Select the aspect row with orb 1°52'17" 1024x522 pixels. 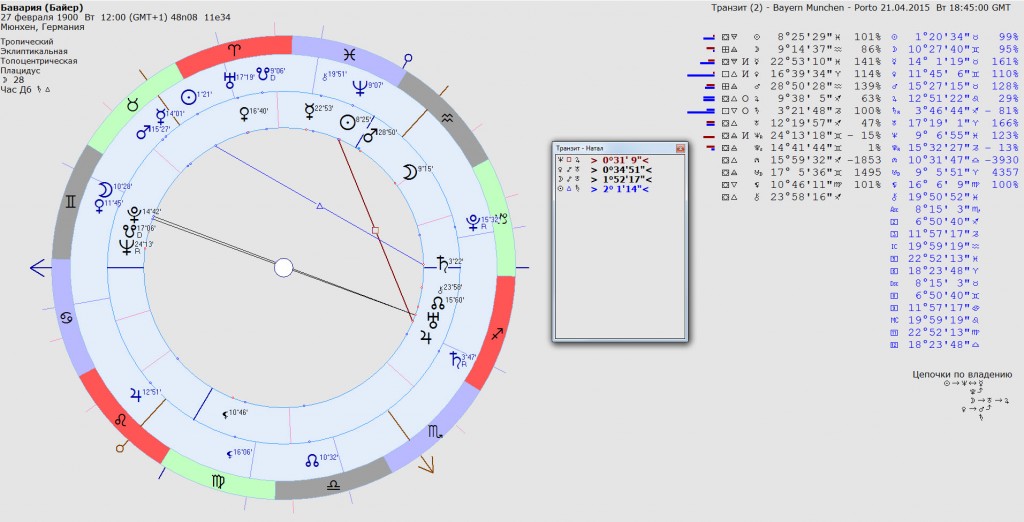point(619,180)
